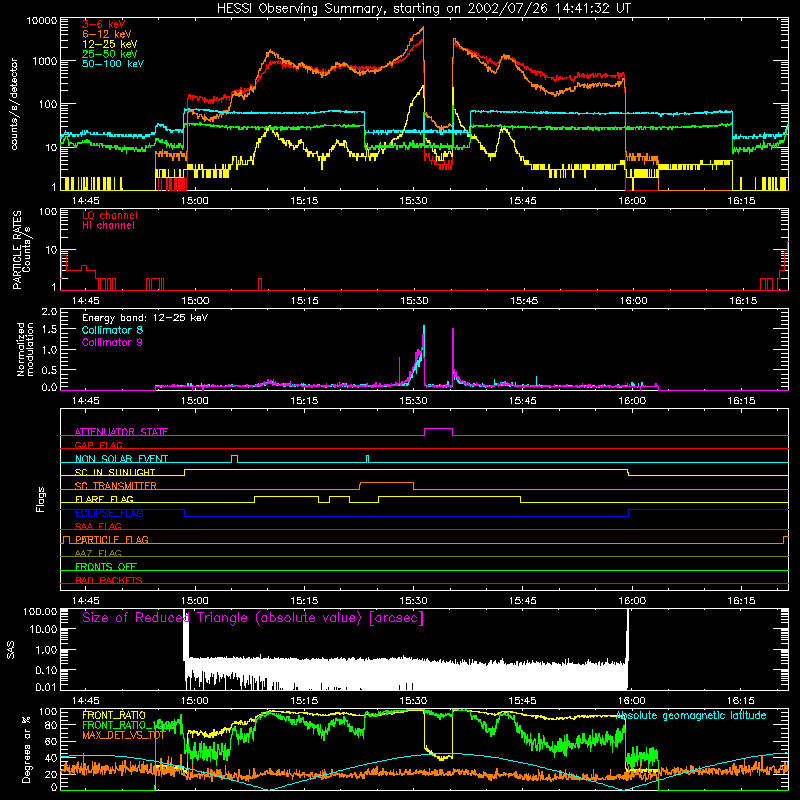Click "Absolute geomagnetic latitude" label
Viewport: 800px width, 800px height.
pyautogui.click(x=691, y=715)
